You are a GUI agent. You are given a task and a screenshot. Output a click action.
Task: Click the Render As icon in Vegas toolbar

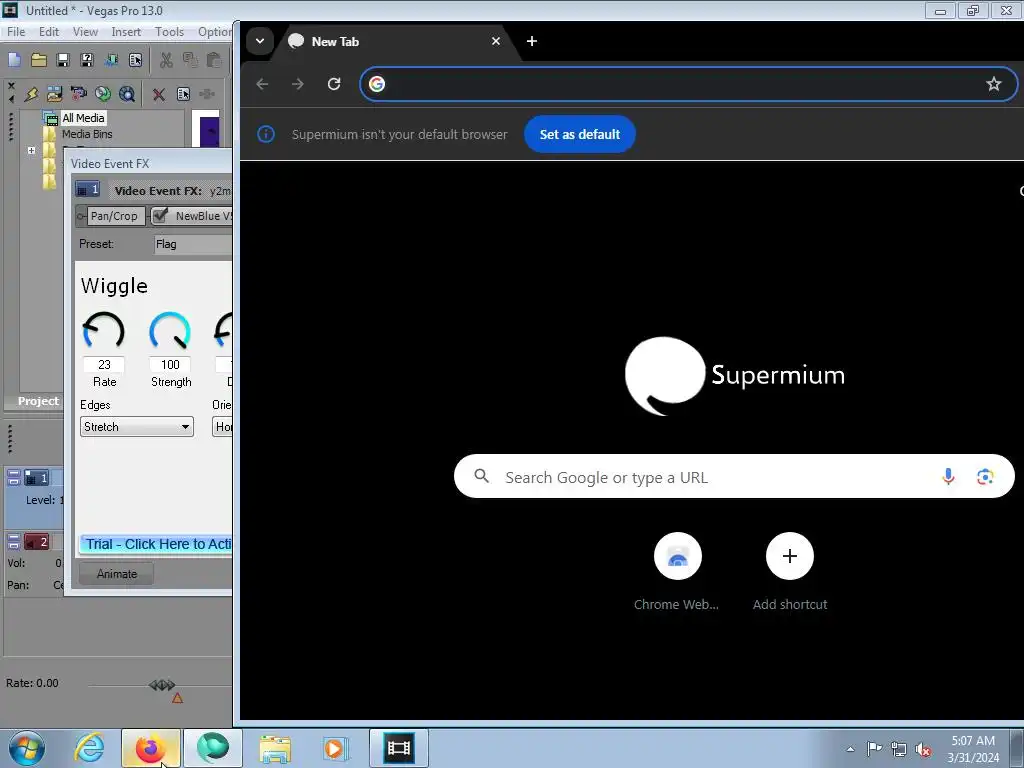click(111, 60)
